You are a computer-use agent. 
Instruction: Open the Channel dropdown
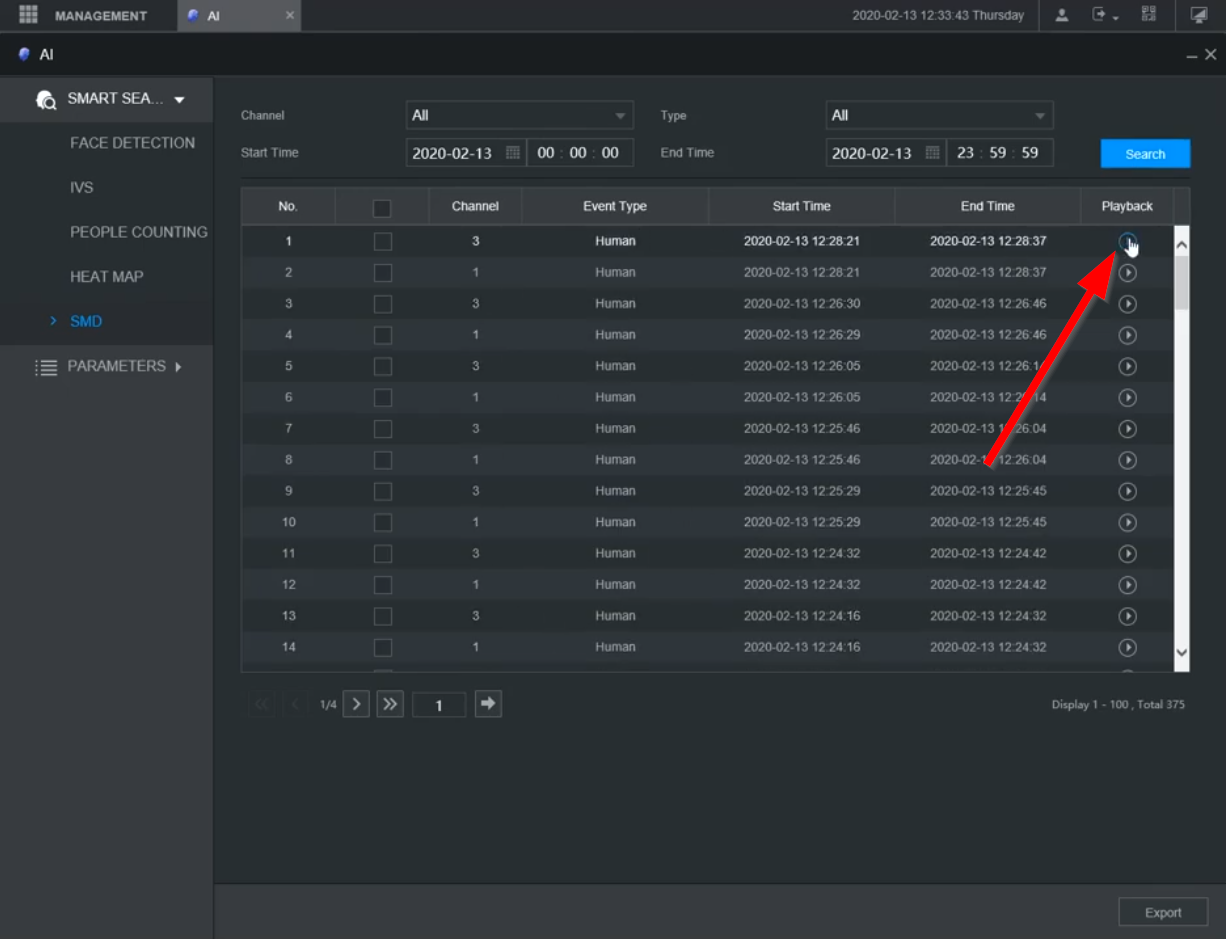click(519, 116)
